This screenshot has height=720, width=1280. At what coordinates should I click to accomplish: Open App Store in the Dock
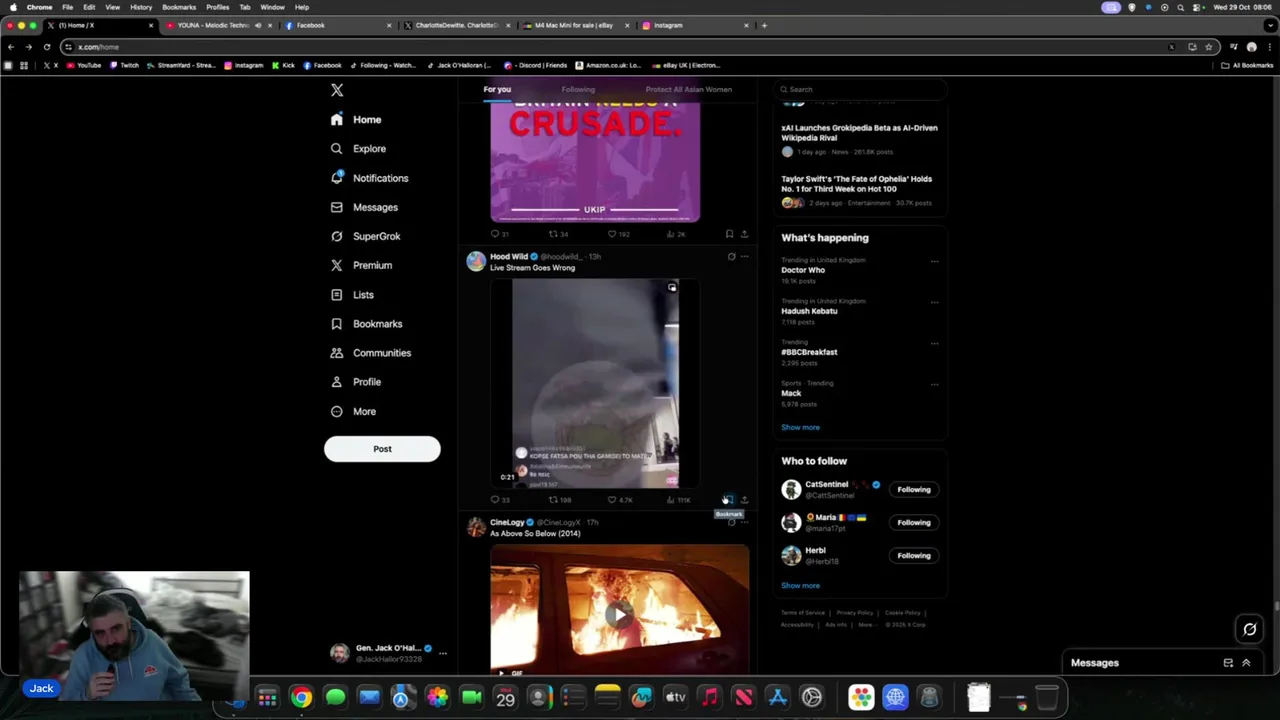pos(777,697)
